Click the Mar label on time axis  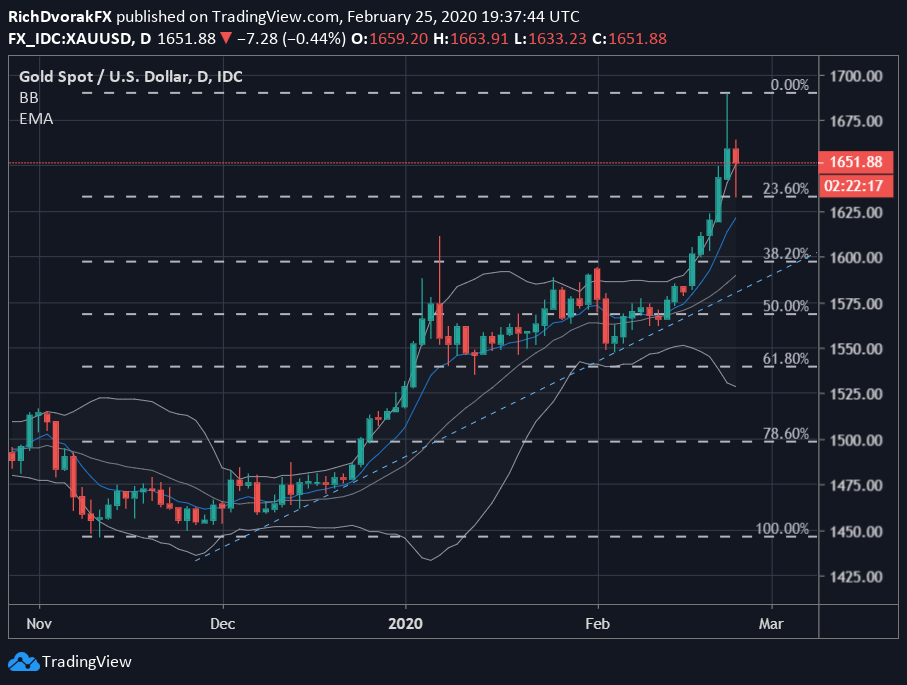click(772, 622)
